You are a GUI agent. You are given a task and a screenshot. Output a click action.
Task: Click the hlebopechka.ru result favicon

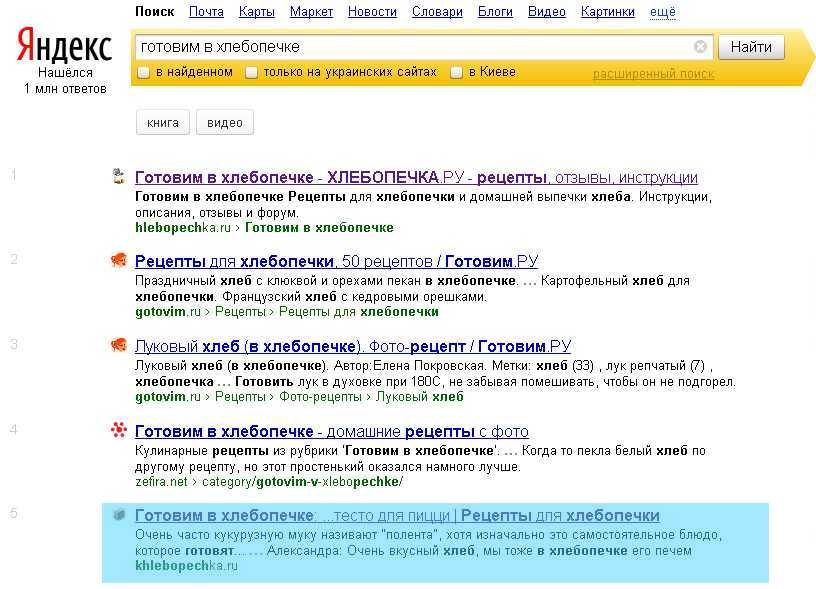pos(119,176)
